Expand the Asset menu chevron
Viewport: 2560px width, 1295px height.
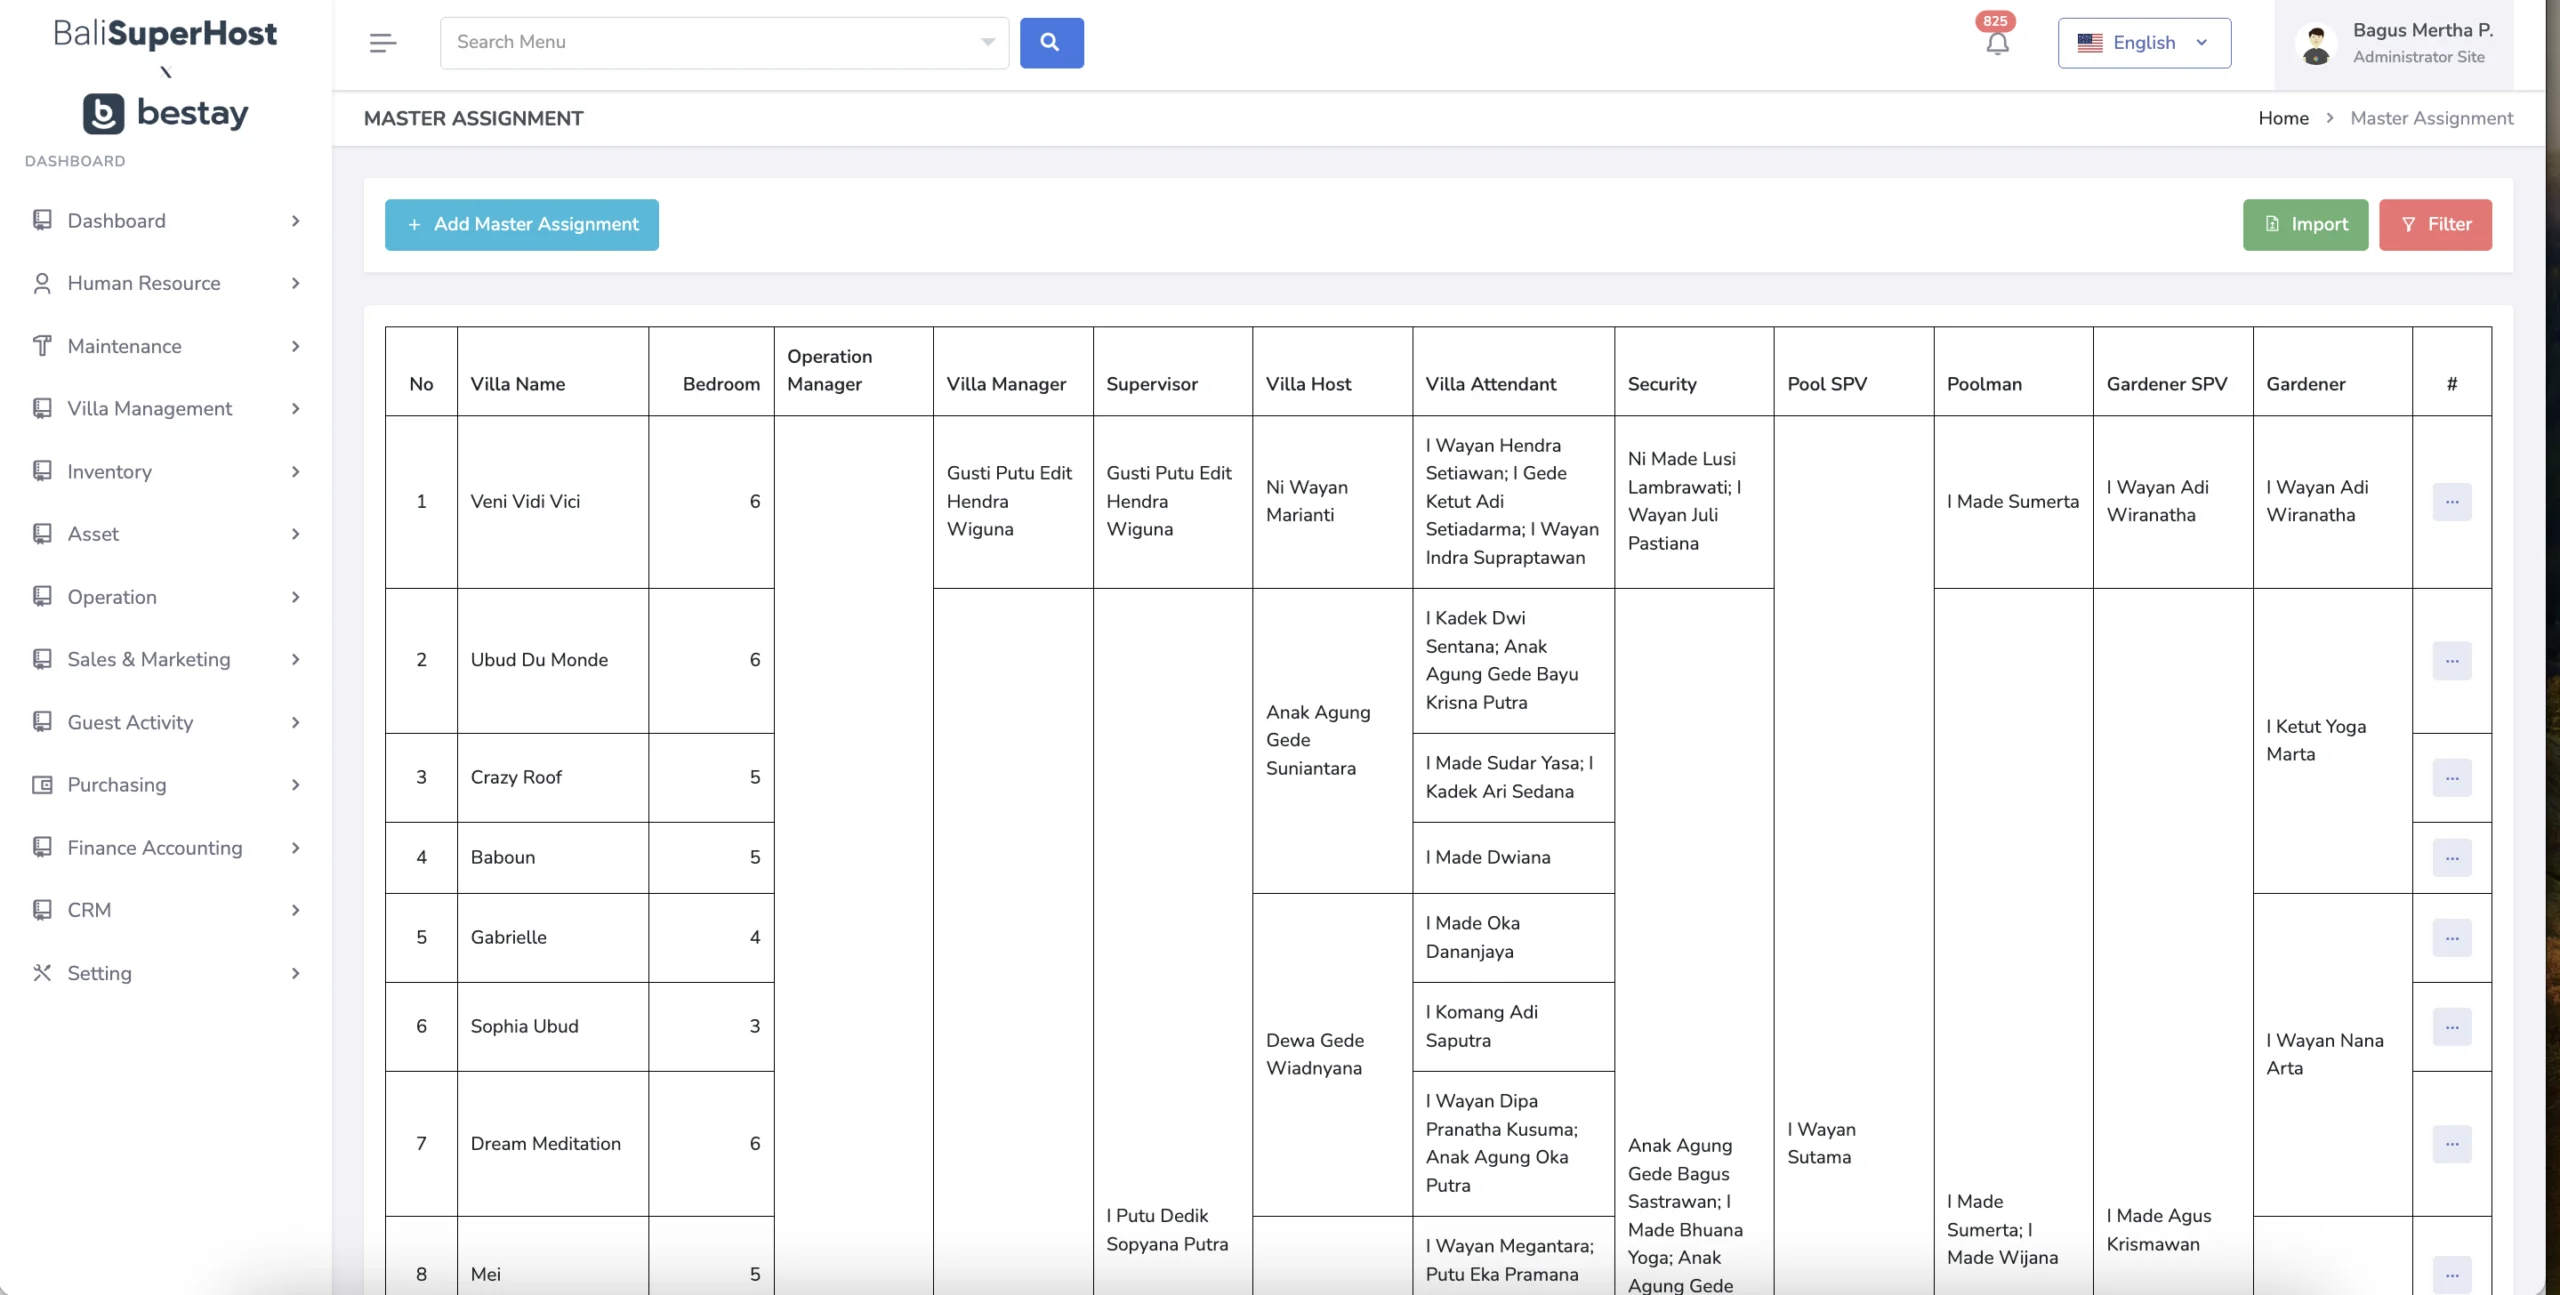[295, 534]
